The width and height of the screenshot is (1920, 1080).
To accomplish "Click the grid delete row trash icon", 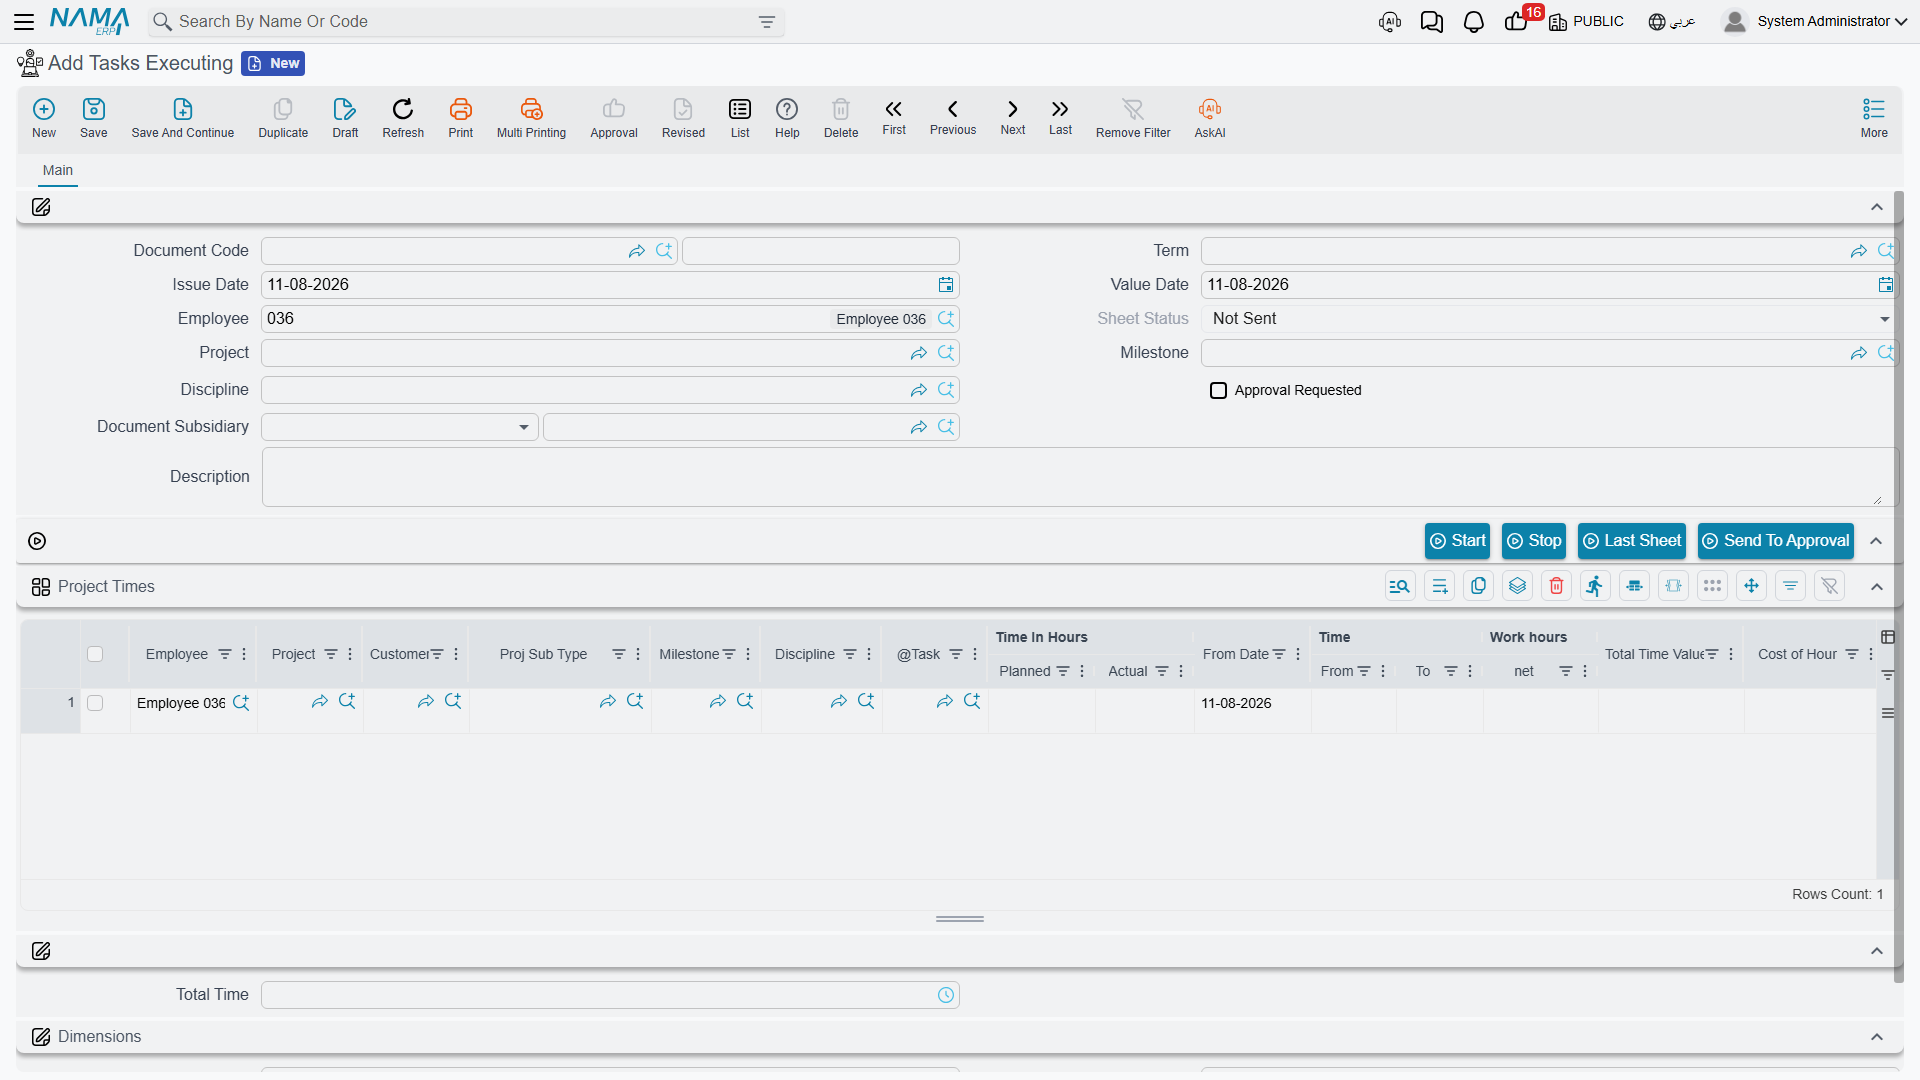I will tap(1556, 586).
